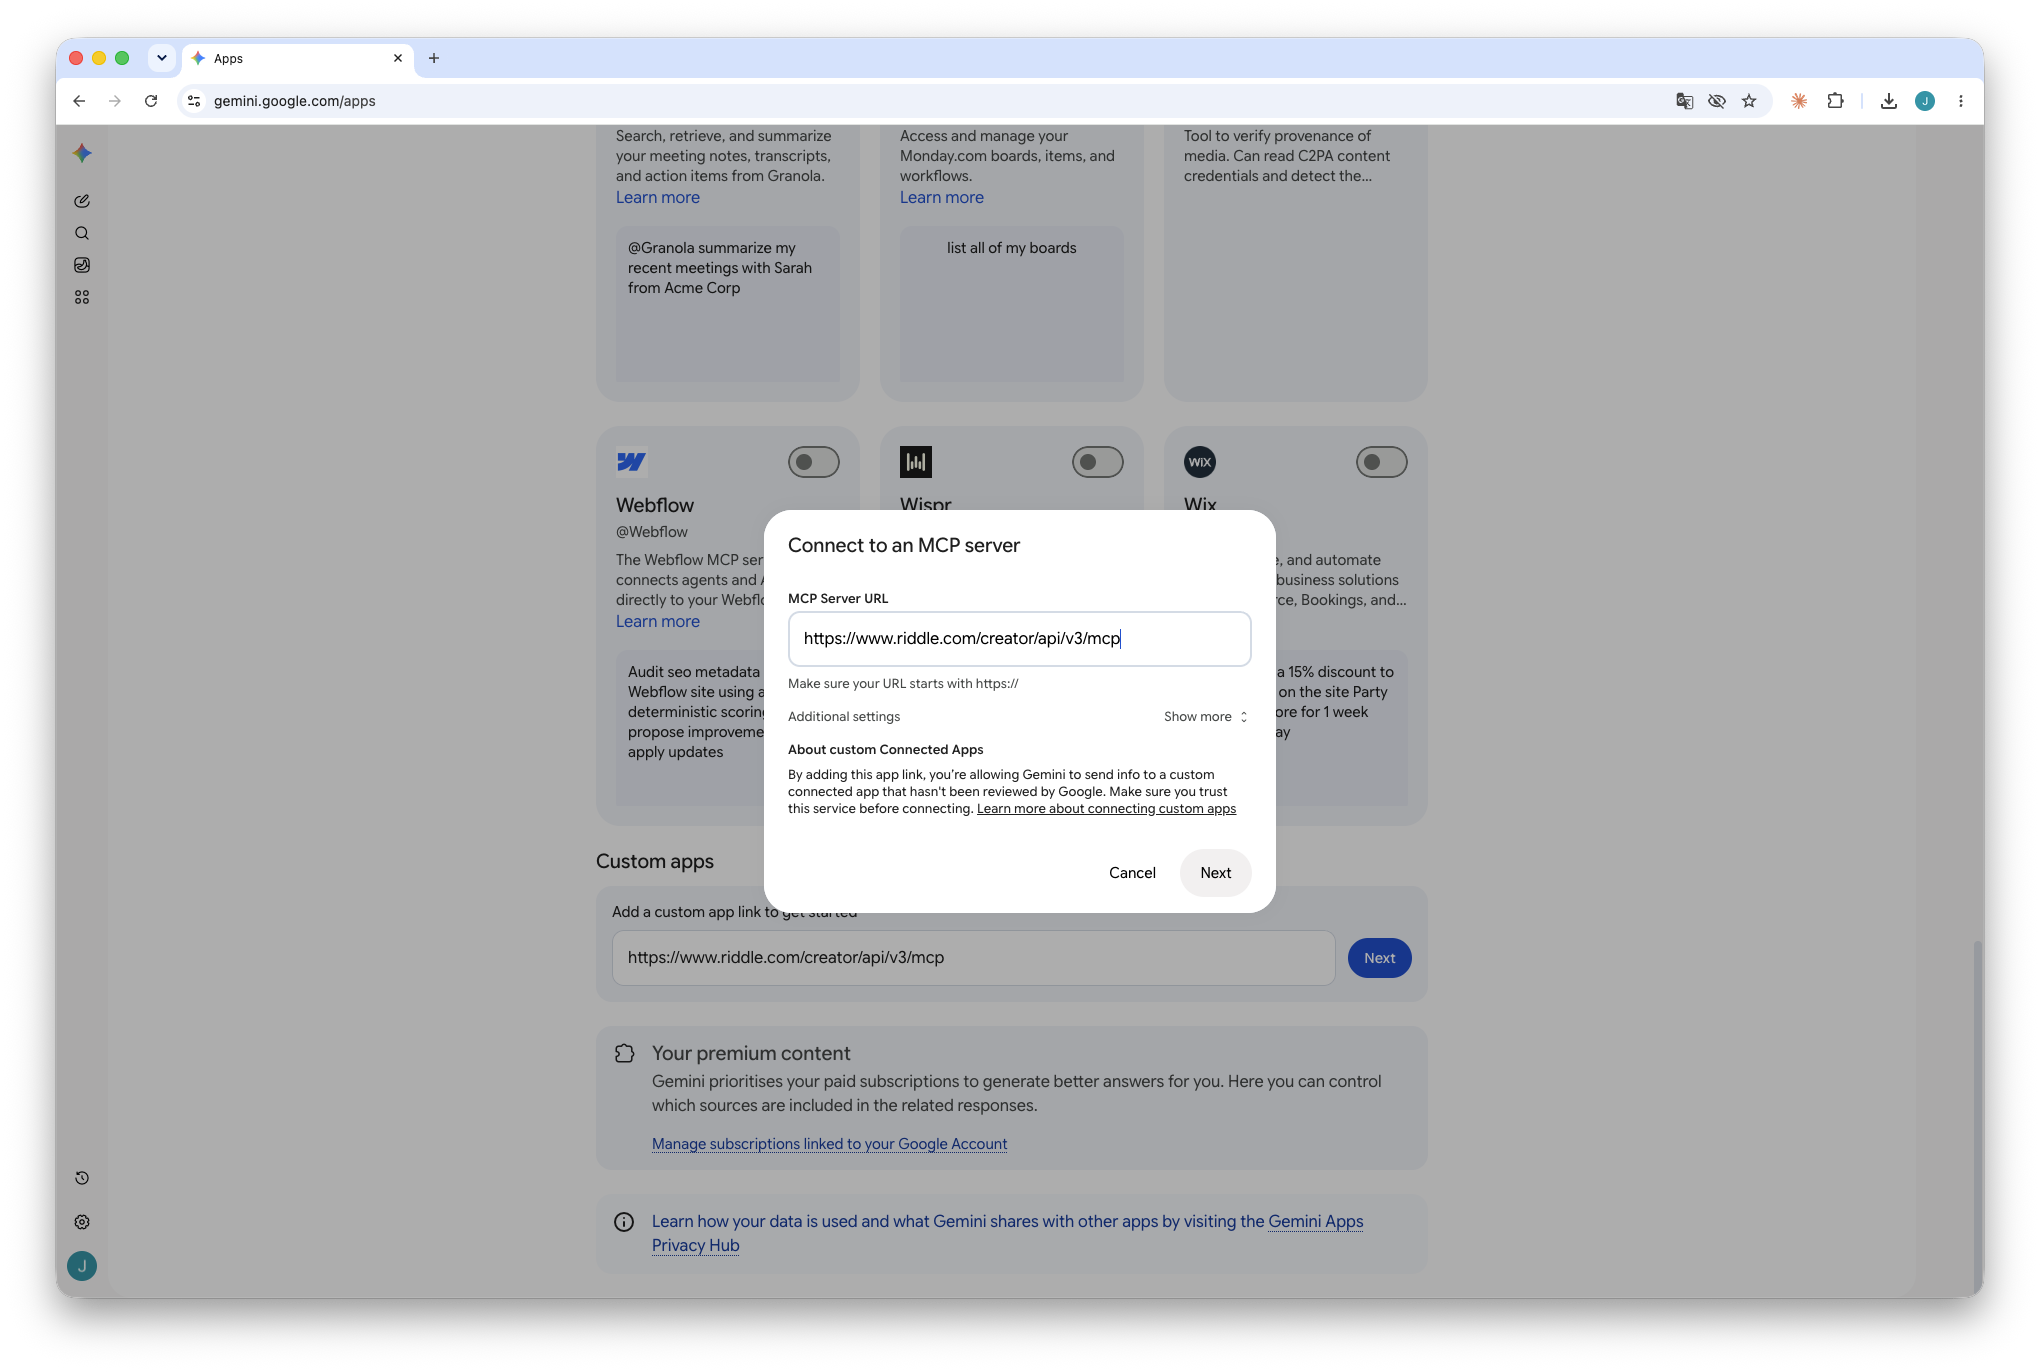Click the Webflow audit seo prompt card
Image resolution: width=2040 pixels, height=1372 pixels.
(690, 728)
